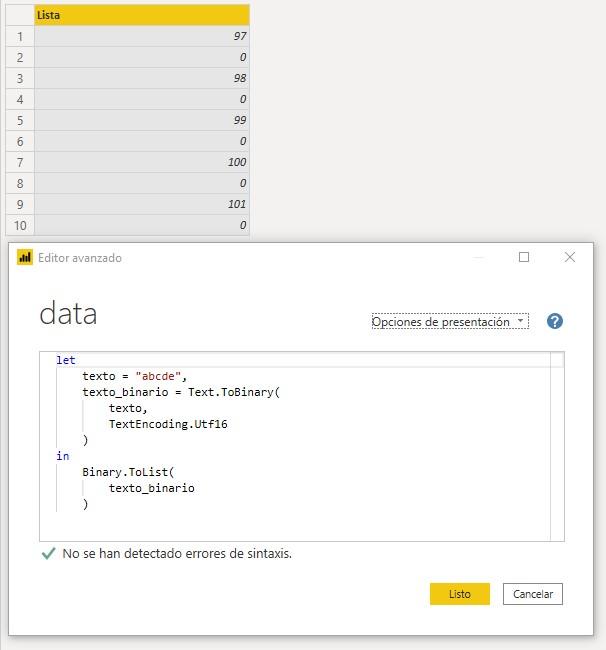Click TextEncoding.Utf16 in the code
606x650 pixels.
coord(168,424)
